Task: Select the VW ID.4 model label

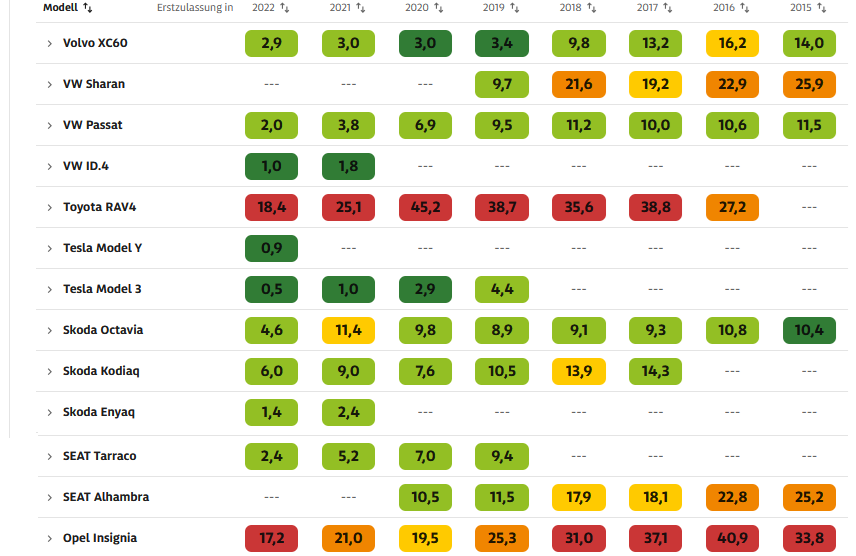Action: coord(88,166)
